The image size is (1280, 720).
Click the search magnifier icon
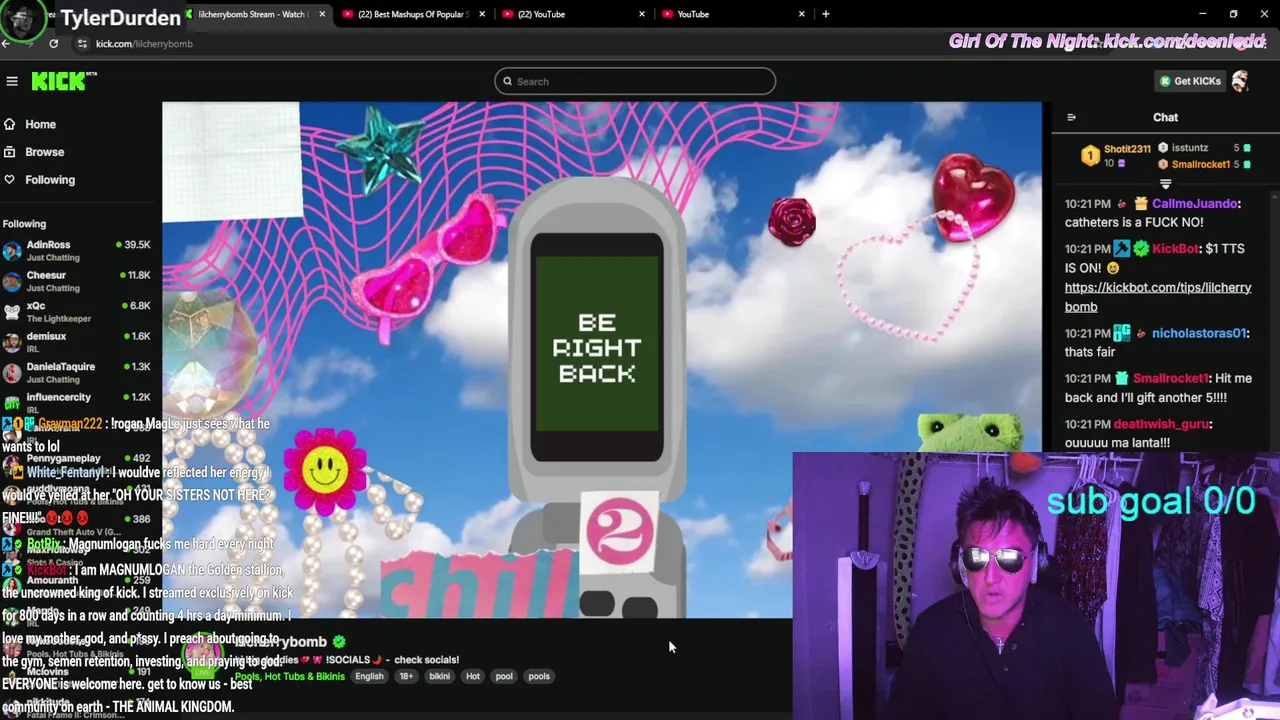(508, 81)
